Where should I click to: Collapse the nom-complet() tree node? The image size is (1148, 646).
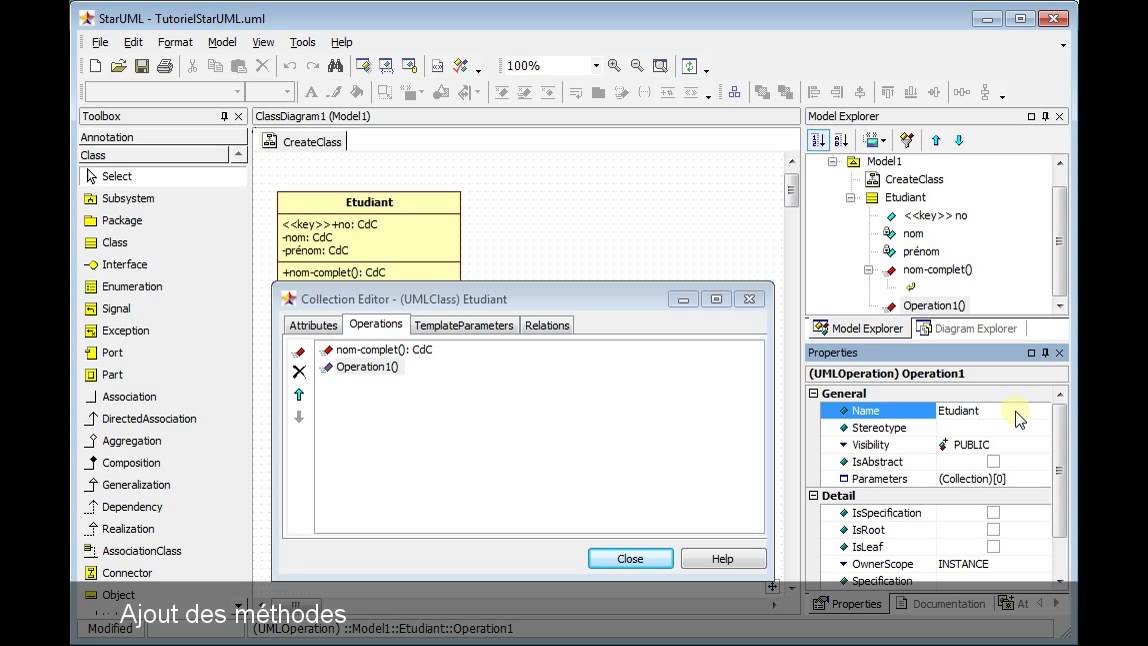pyautogui.click(x=868, y=270)
